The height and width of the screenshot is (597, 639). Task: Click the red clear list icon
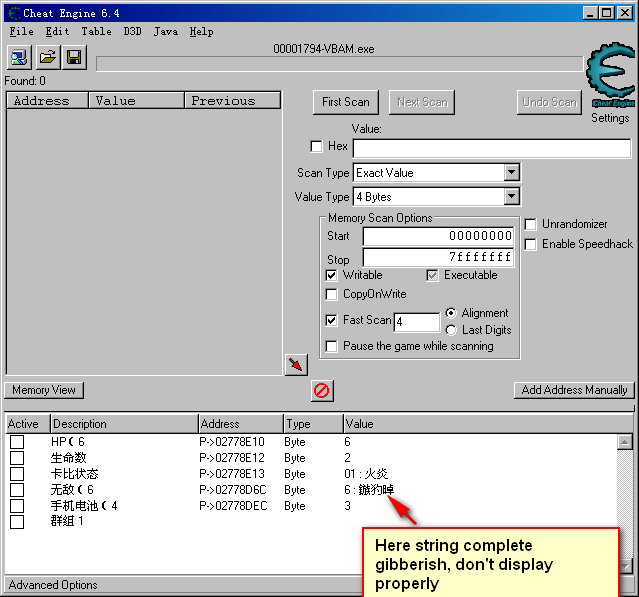pyautogui.click(x=322, y=390)
